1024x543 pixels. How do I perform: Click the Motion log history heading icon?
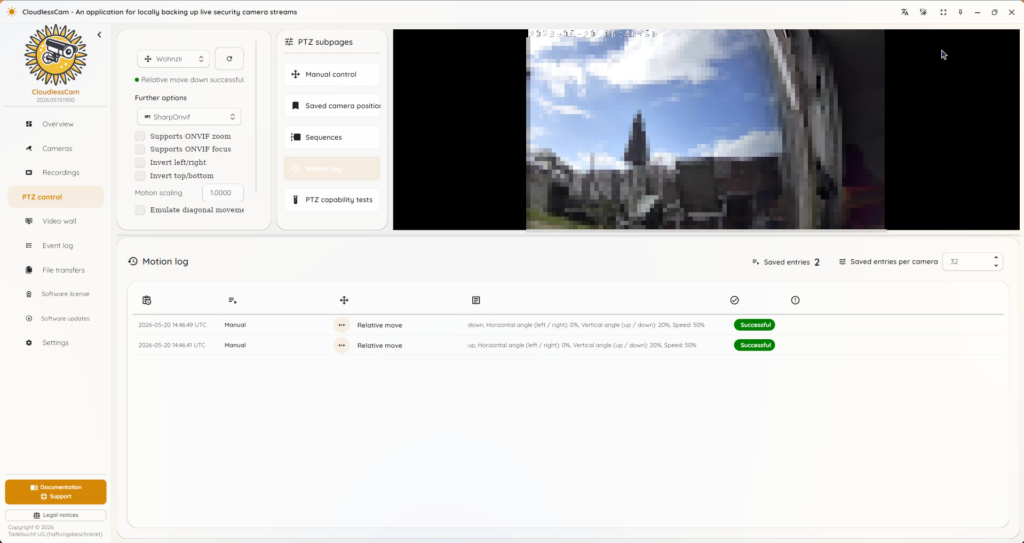click(x=133, y=261)
